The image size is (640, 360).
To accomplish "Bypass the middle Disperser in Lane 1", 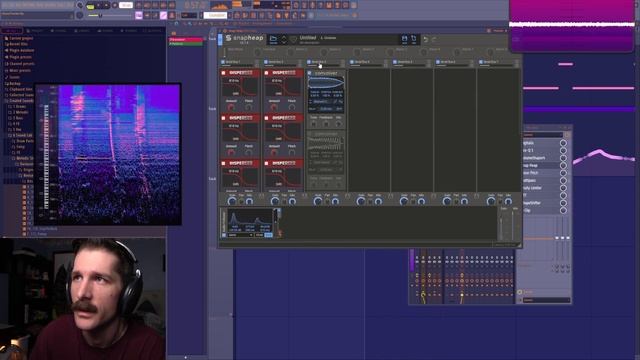I will click(223, 118).
